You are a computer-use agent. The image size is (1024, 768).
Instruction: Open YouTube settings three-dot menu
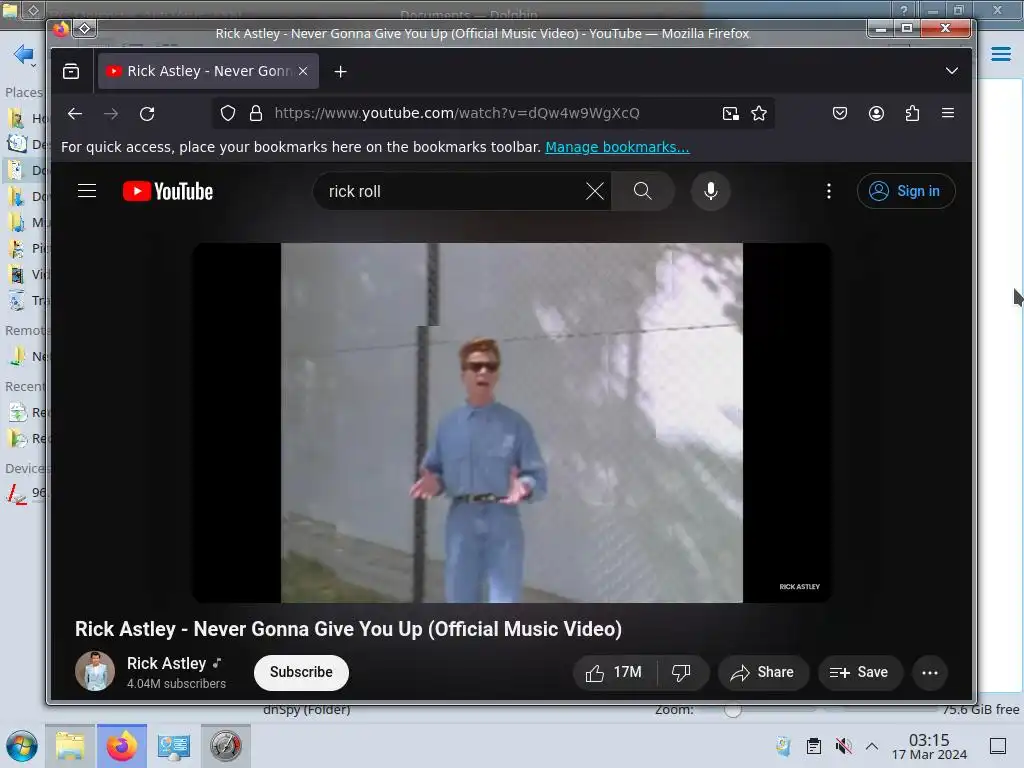[x=829, y=191]
